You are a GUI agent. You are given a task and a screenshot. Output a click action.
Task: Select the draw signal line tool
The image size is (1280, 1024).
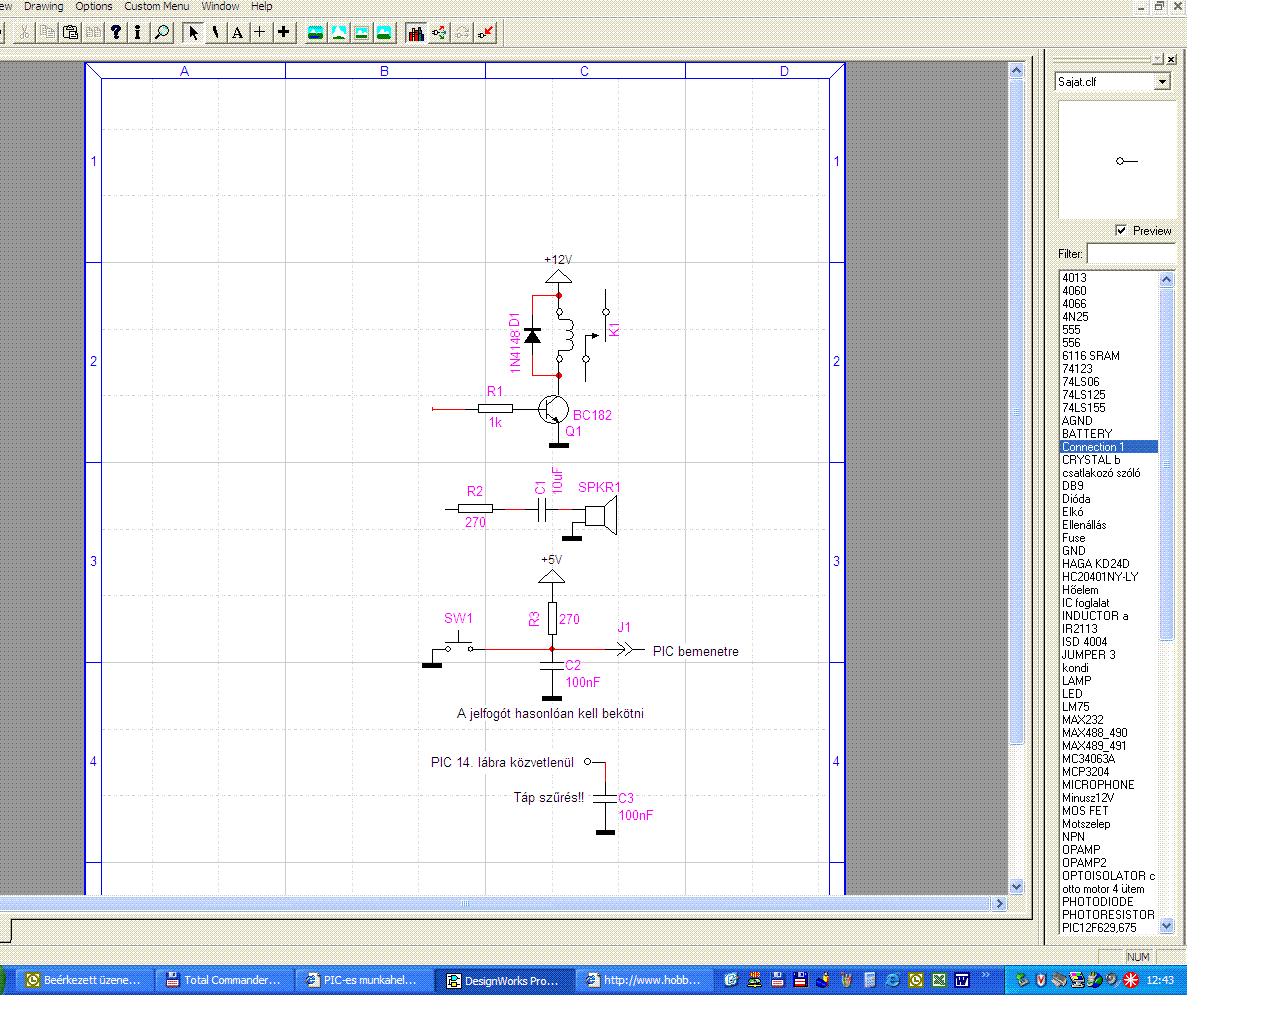215,33
